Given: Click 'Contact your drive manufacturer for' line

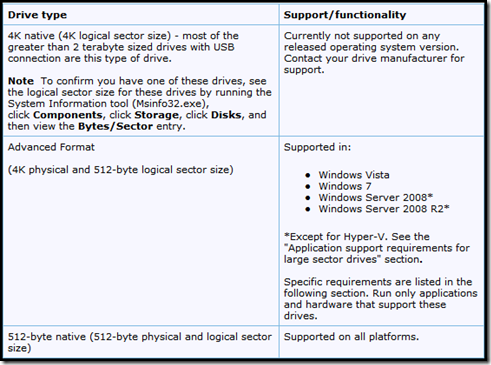Looking at the screenshot, I should [374, 58].
